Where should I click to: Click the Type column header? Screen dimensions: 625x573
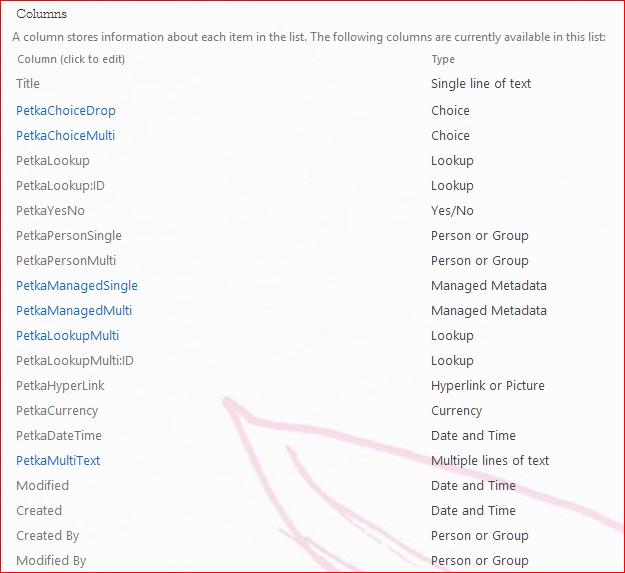(443, 60)
